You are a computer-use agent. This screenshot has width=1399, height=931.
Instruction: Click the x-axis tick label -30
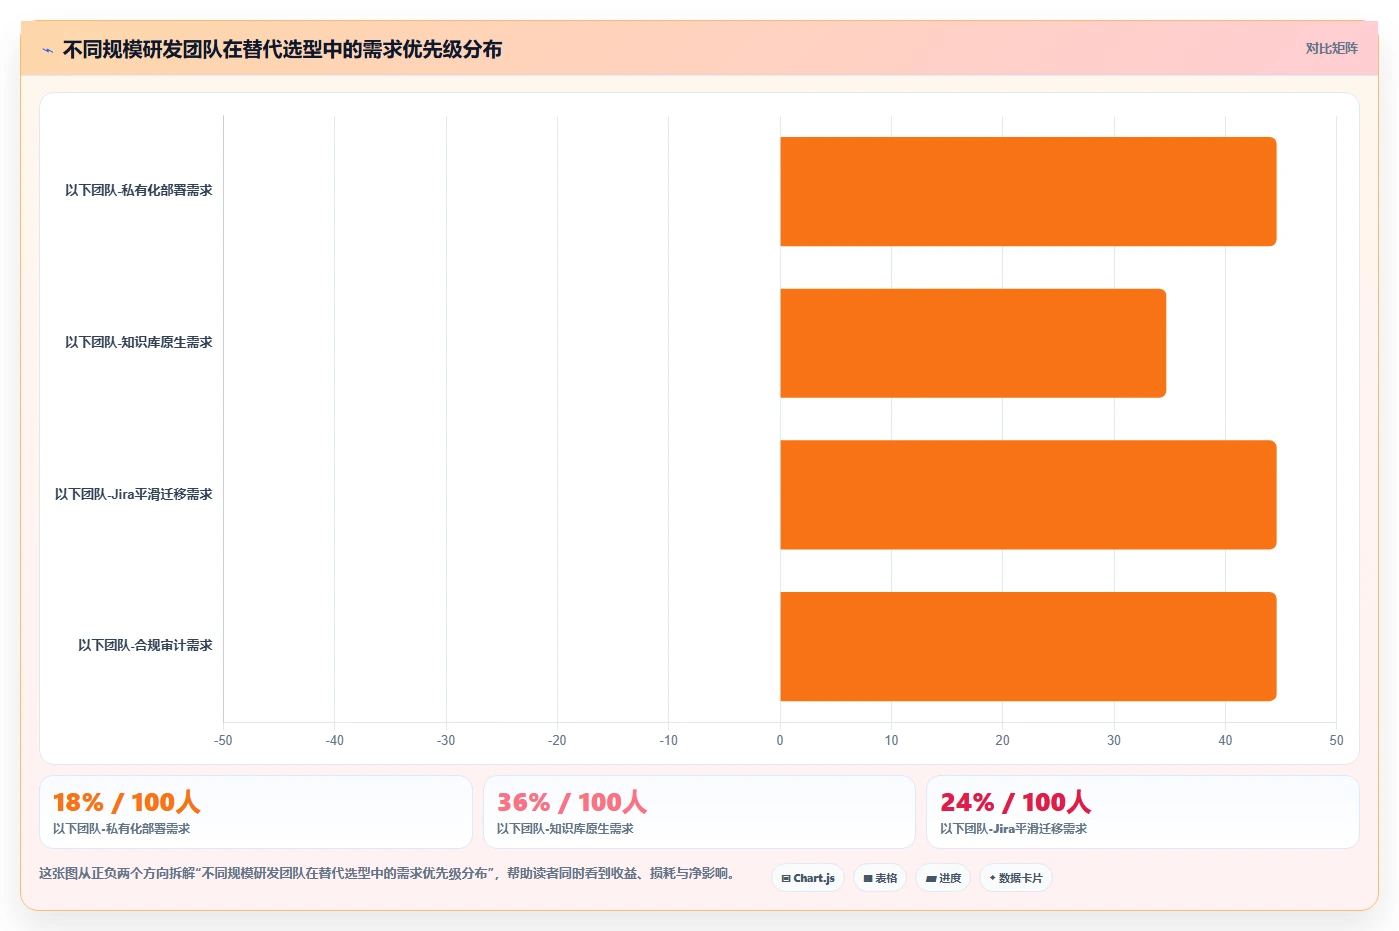coord(446,740)
